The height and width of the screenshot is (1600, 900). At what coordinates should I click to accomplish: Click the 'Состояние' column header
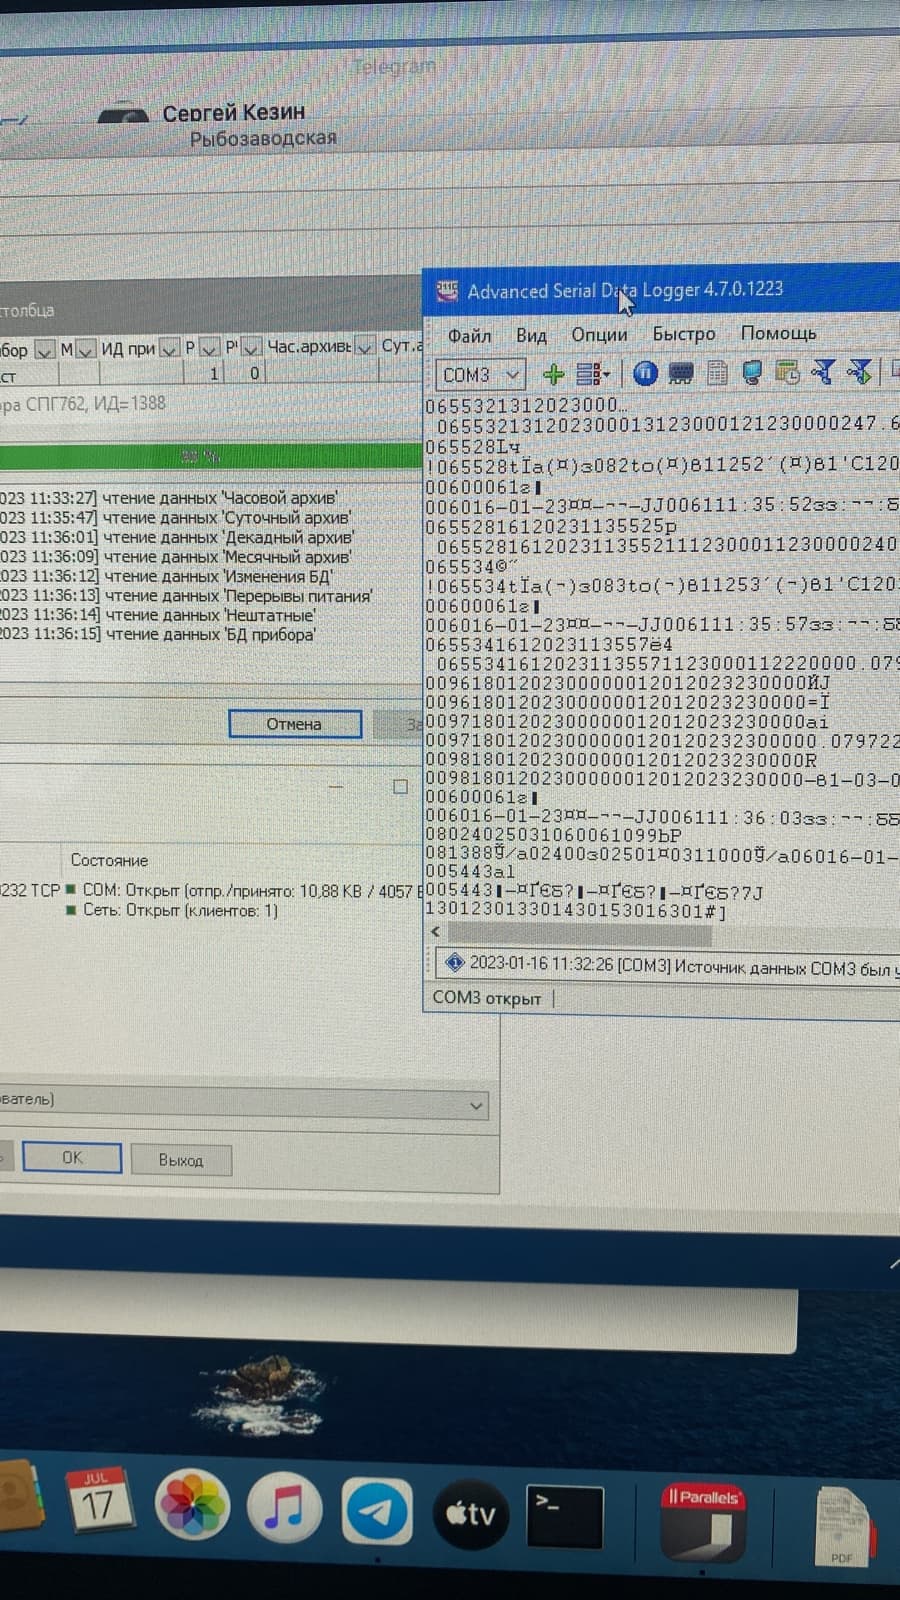point(109,860)
